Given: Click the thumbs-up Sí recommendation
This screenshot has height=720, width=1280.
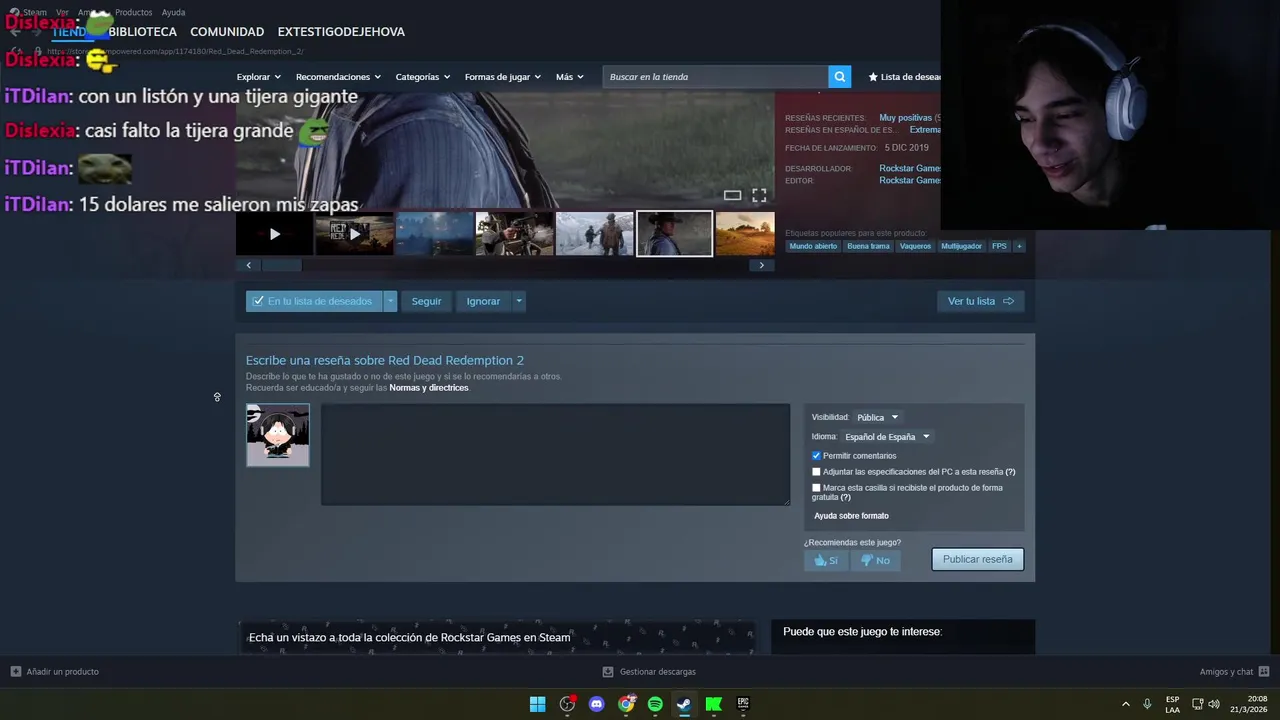Looking at the screenshot, I should point(826,560).
